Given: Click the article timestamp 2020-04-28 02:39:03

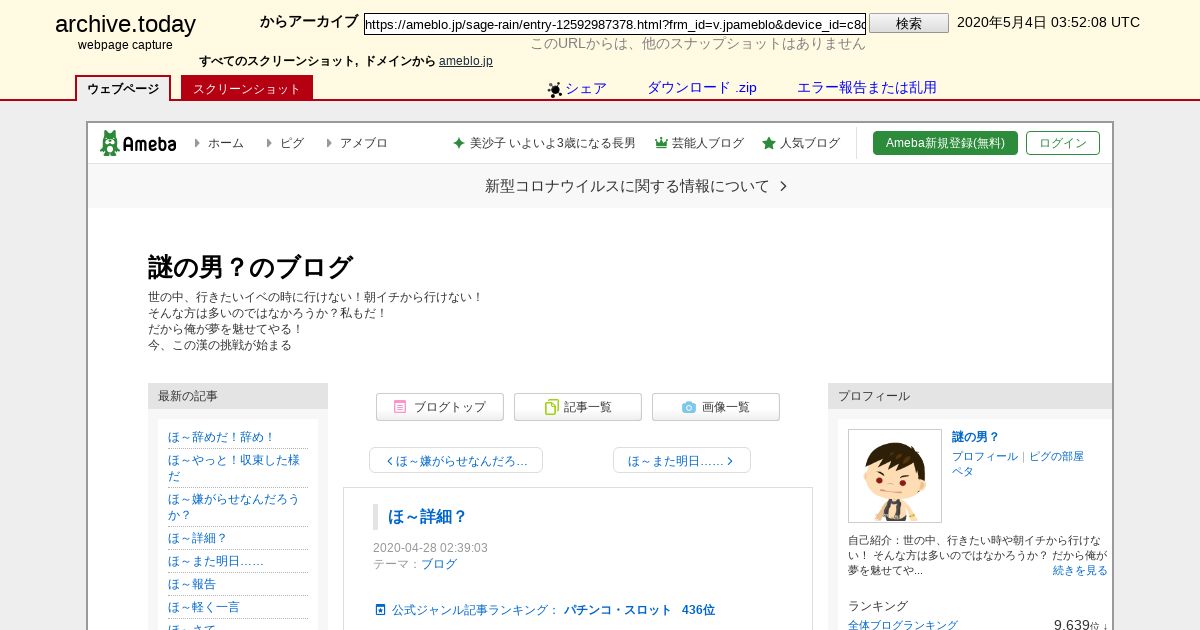Looking at the screenshot, I should click(x=430, y=548).
